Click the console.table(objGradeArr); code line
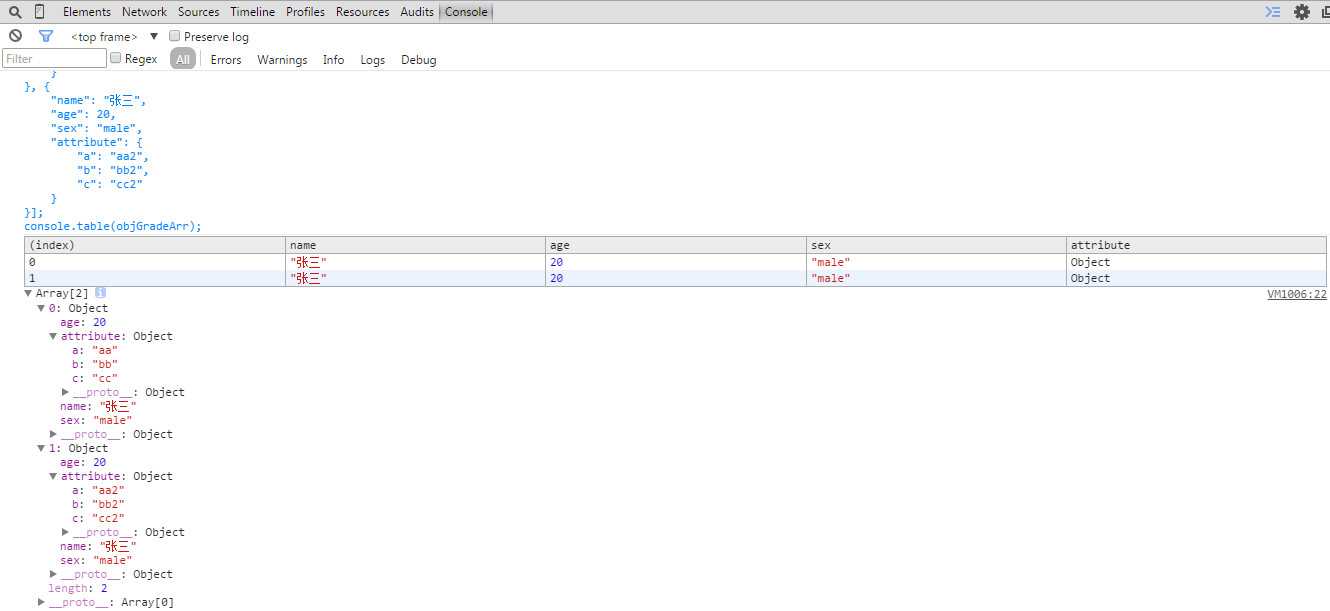The width and height of the screenshot is (1330, 611). [x=113, y=226]
